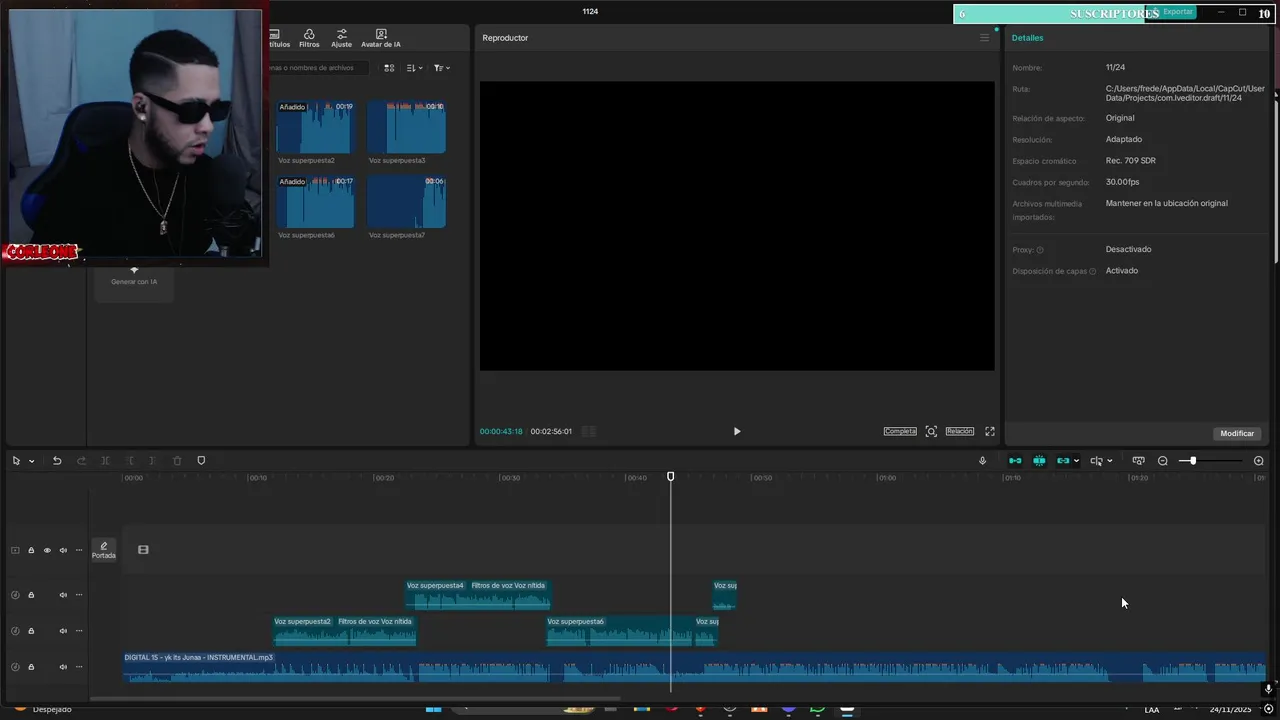Switch to the Detalles panel tab
The image size is (1280, 720).
pos(1027,38)
